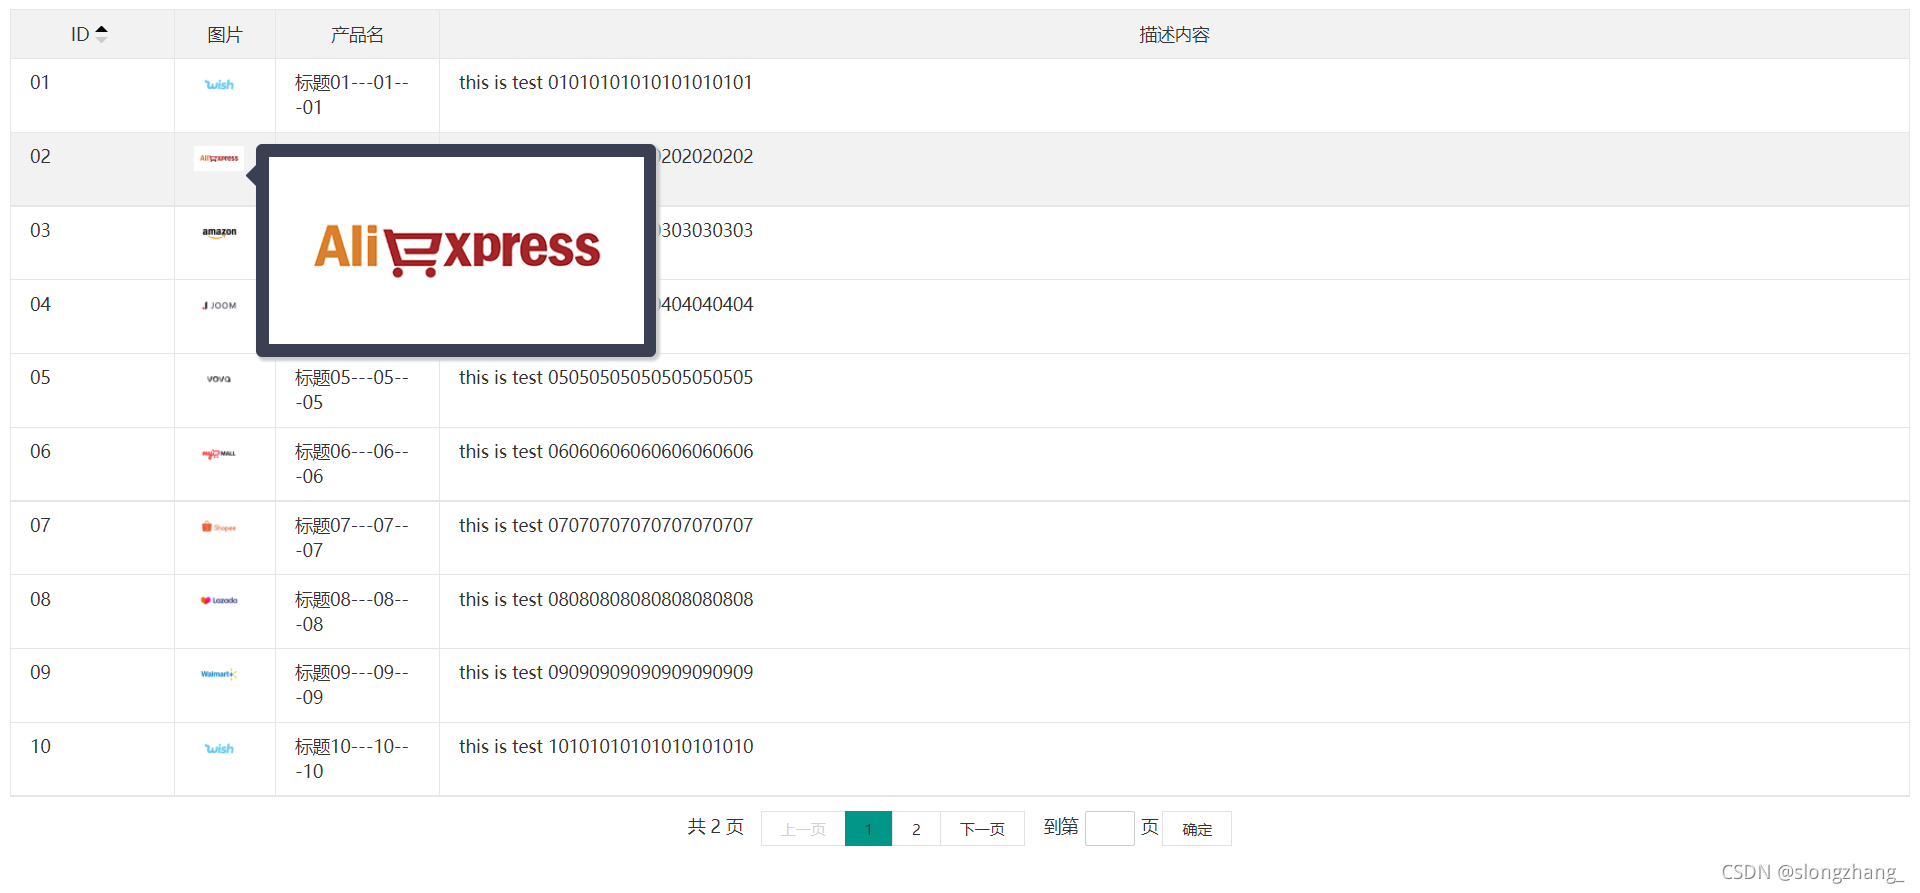
Task: Click description 'this is test 07070707070707070707'
Action: point(606,526)
